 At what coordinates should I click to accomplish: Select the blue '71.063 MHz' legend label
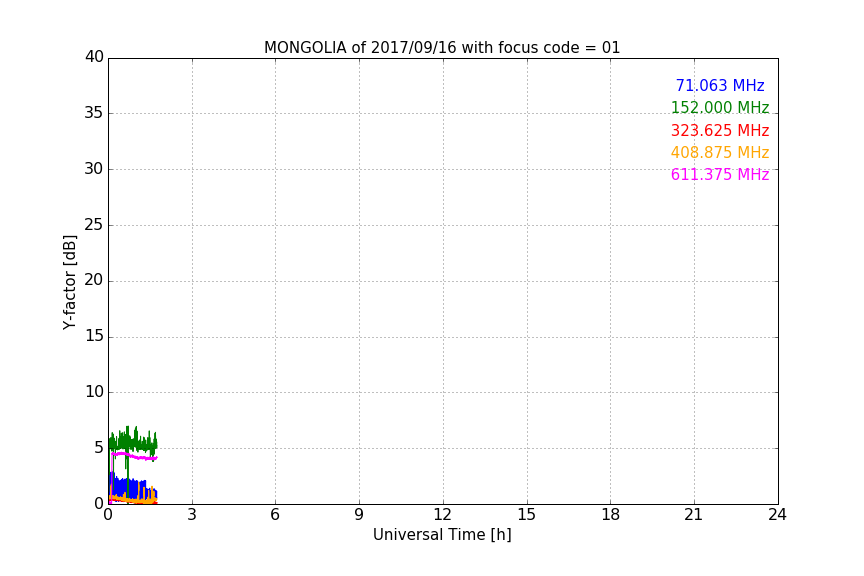click(x=720, y=85)
